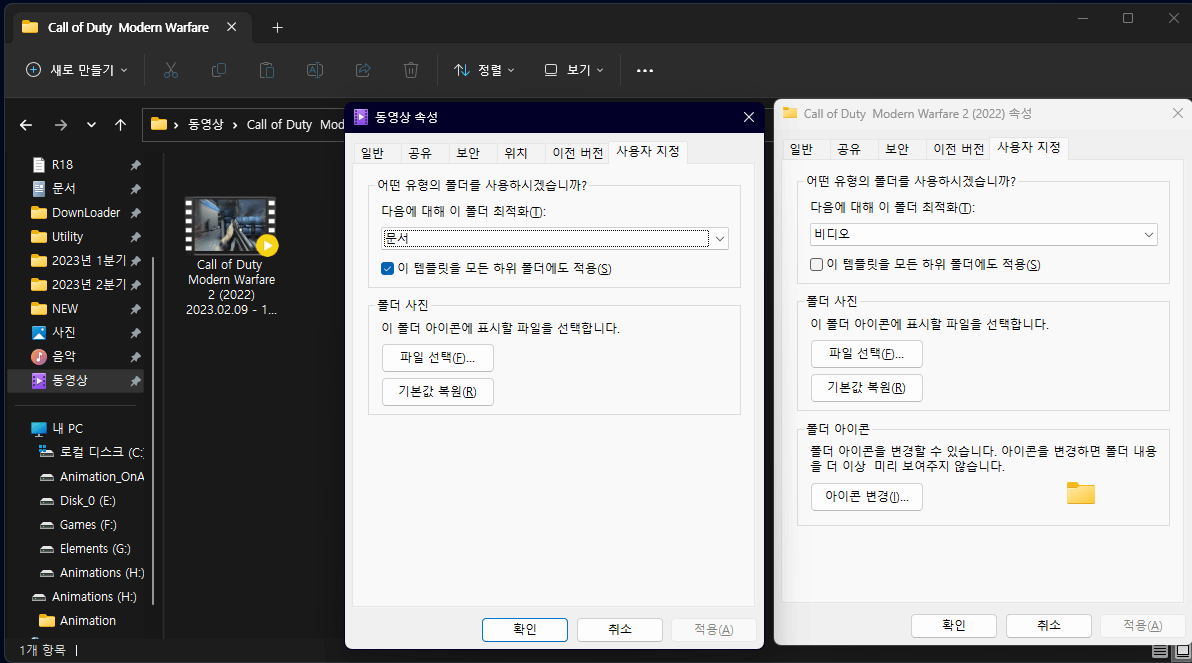The width and height of the screenshot is (1192, 663).
Task: Open 2023년 2분기 folder in sidebar
Action: coord(88,284)
